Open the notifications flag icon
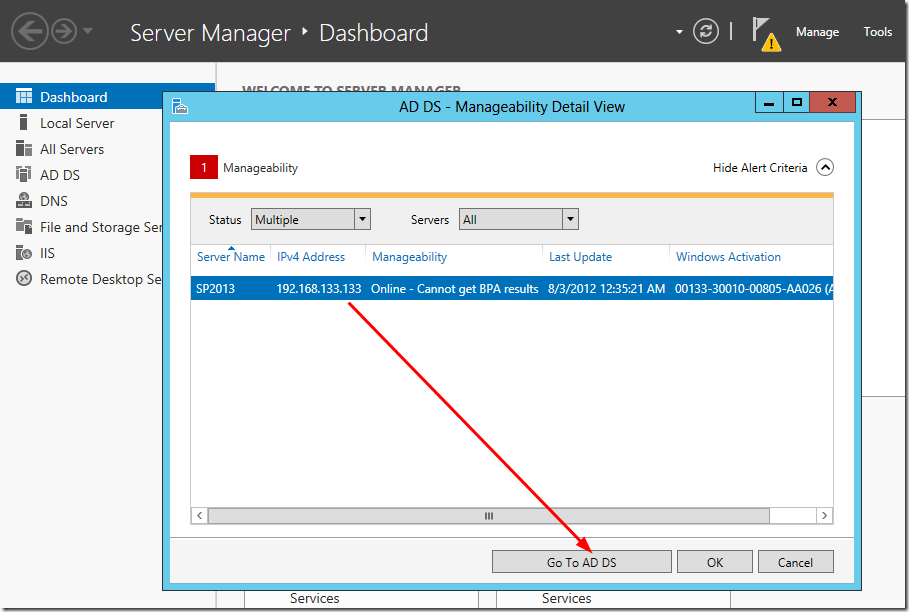 click(x=764, y=31)
